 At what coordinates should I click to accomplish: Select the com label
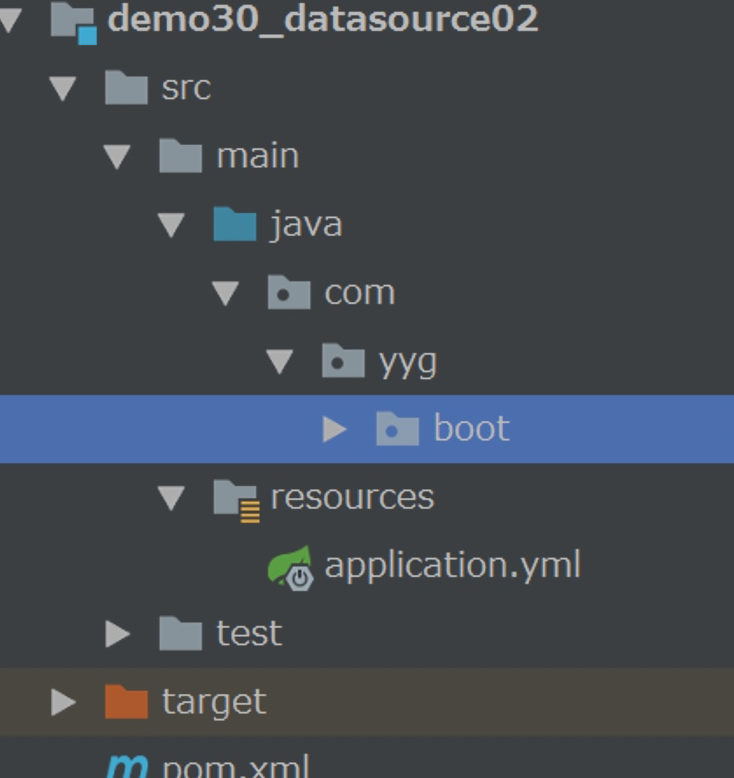coord(360,293)
